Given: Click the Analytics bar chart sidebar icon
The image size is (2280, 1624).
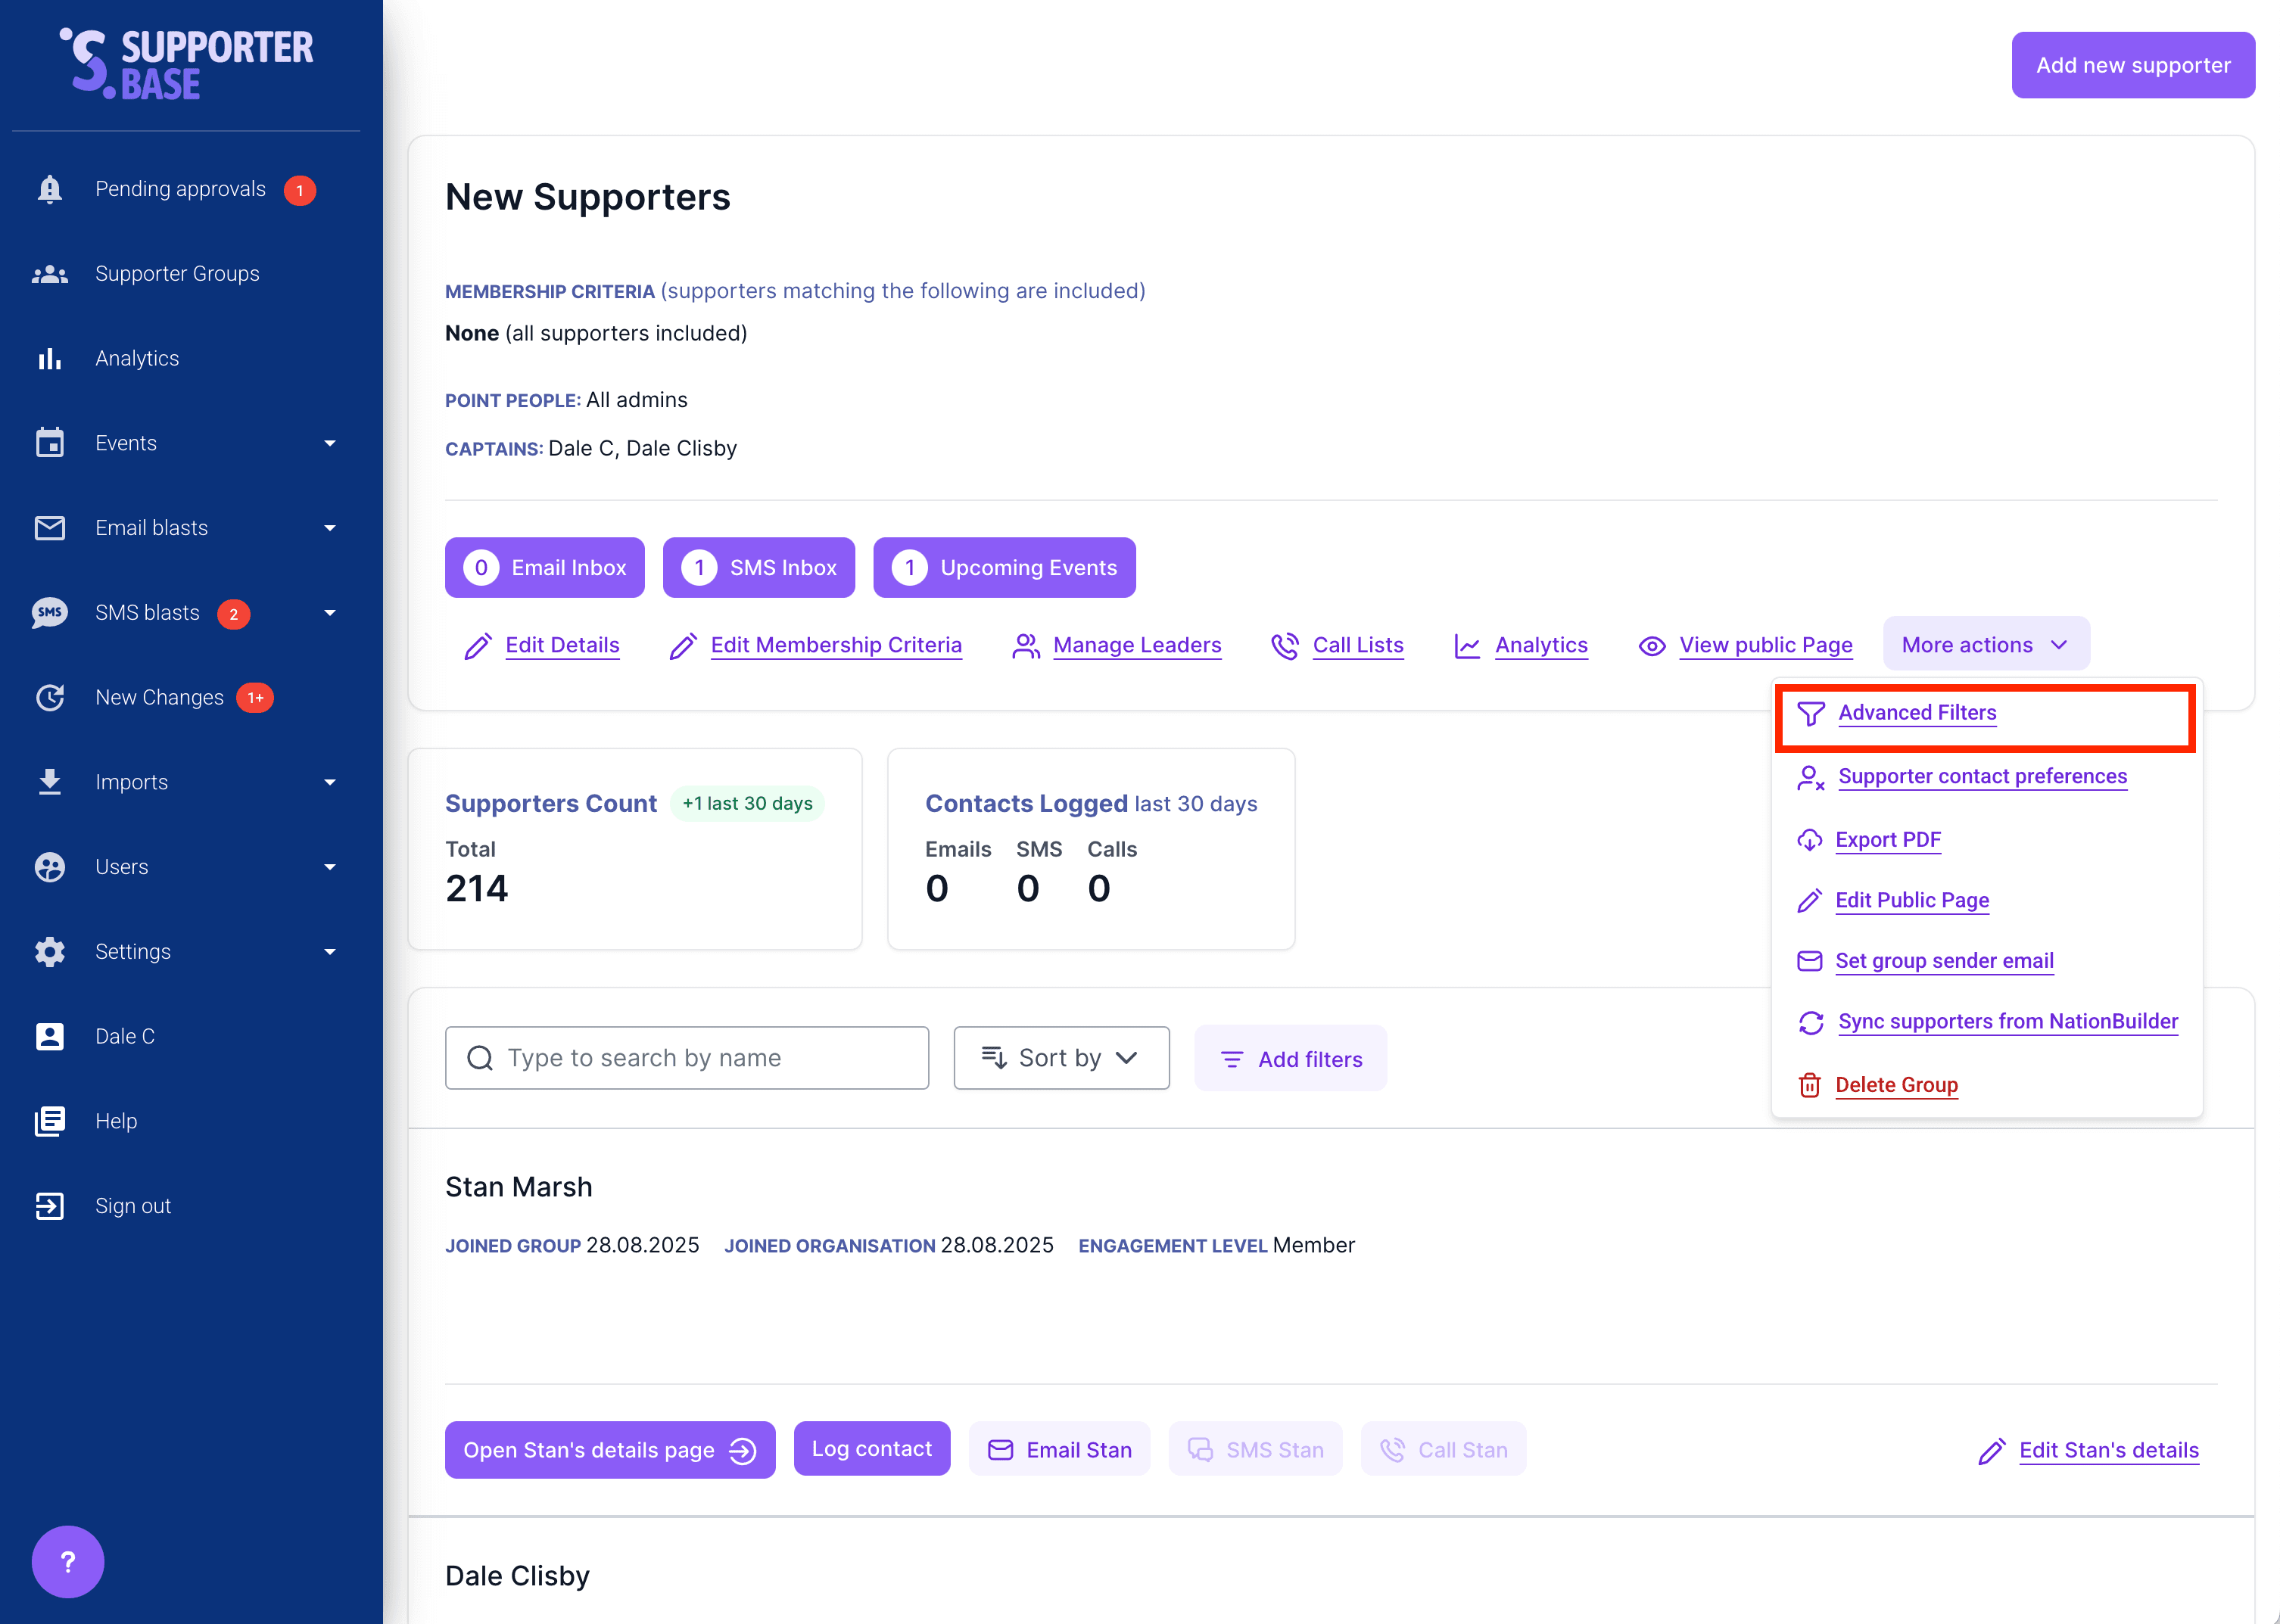Looking at the screenshot, I should point(49,359).
